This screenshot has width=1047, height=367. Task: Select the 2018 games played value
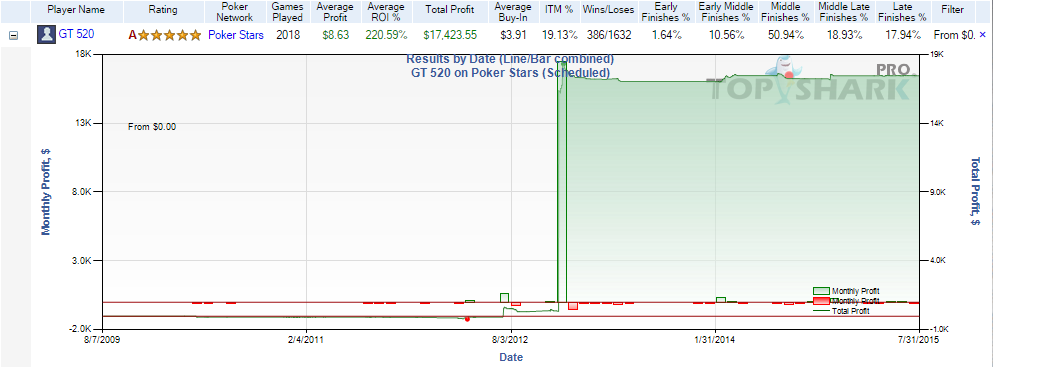pyautogui.click(x=288, y=35)
